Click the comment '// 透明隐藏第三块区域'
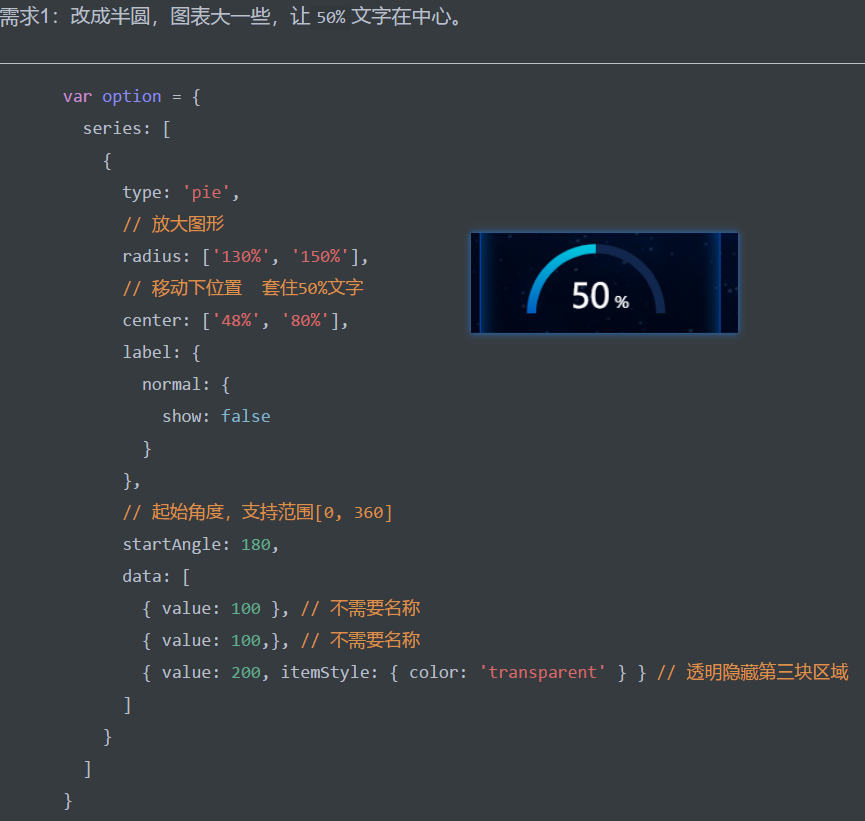The height and width of the screenshot is (821, 865). [x=753, y=673]
